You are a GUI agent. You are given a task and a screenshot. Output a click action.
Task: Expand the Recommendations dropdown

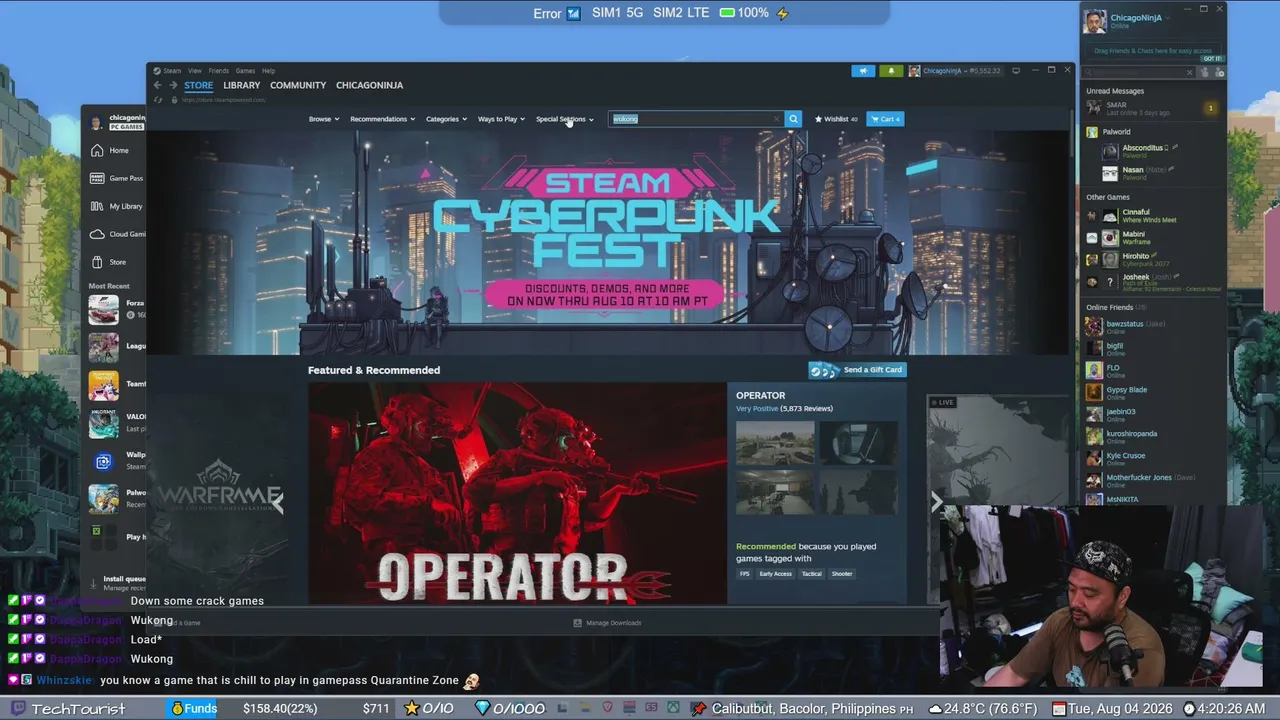pyautogui.click(x=382, y=119)
